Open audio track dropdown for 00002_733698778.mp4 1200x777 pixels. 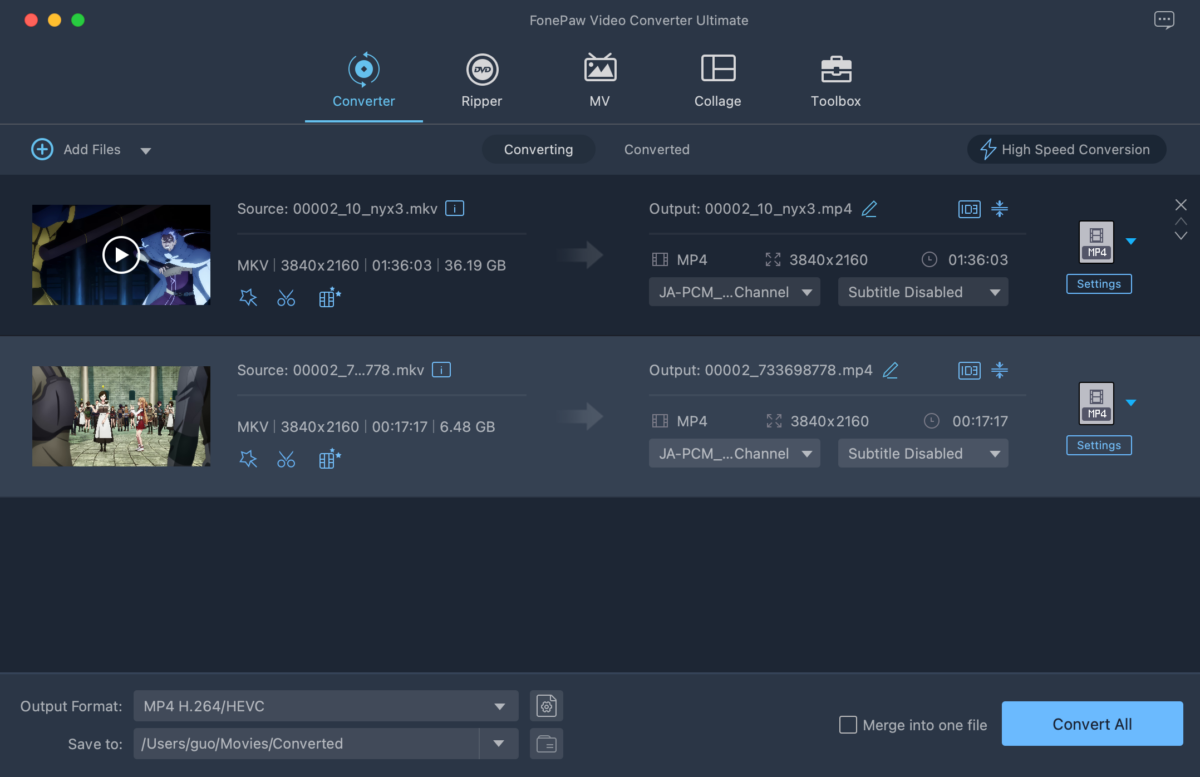pos(735,453)
